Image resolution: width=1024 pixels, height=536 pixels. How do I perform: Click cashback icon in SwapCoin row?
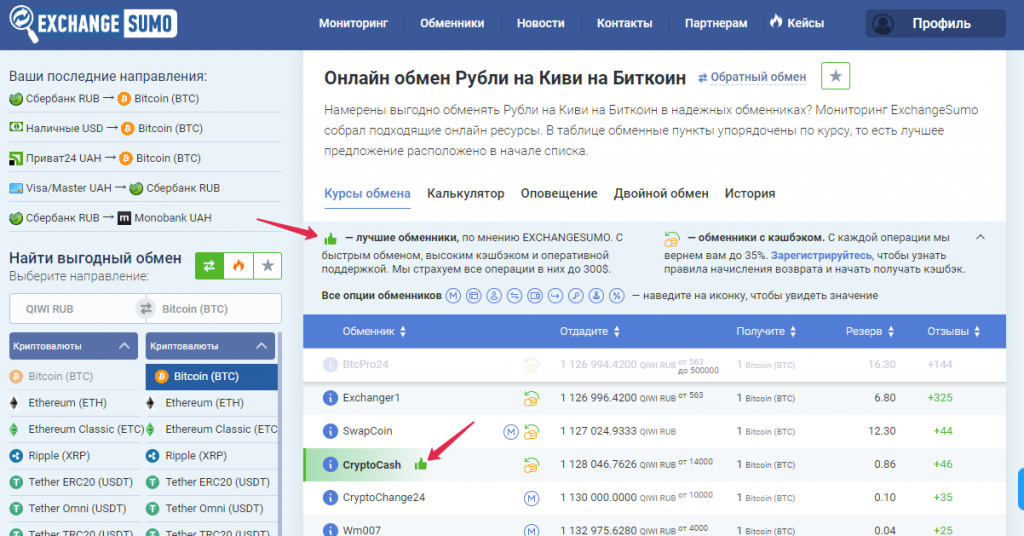[x=531, y=431]
